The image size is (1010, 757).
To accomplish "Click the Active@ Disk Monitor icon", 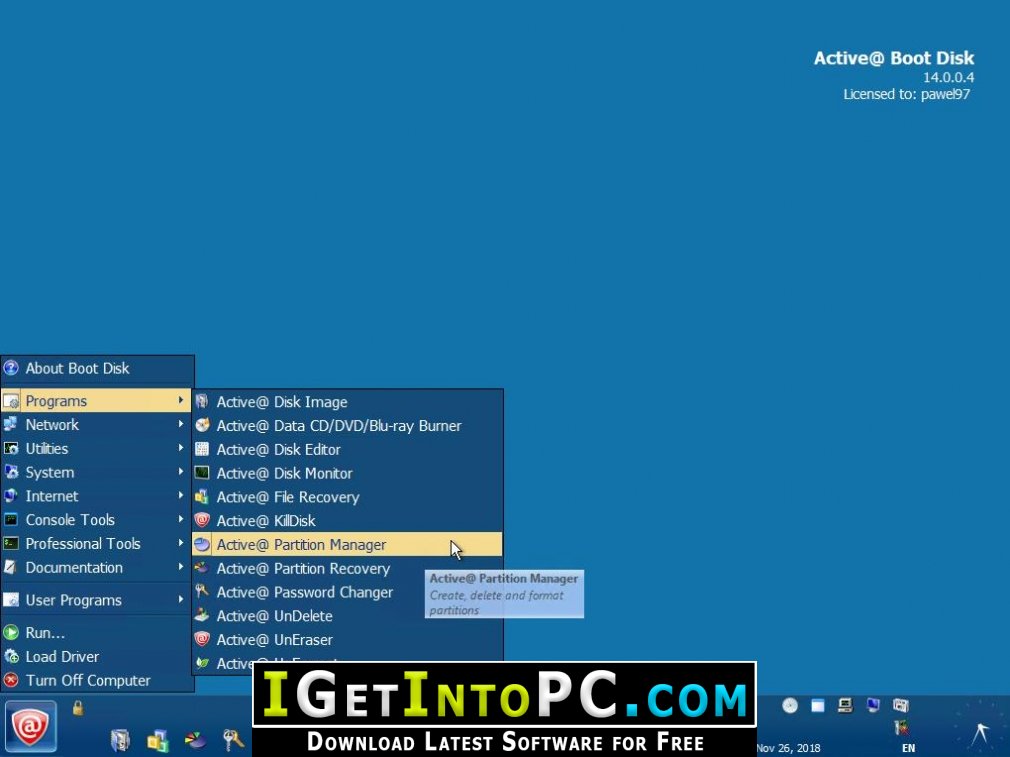I will 202,472.
